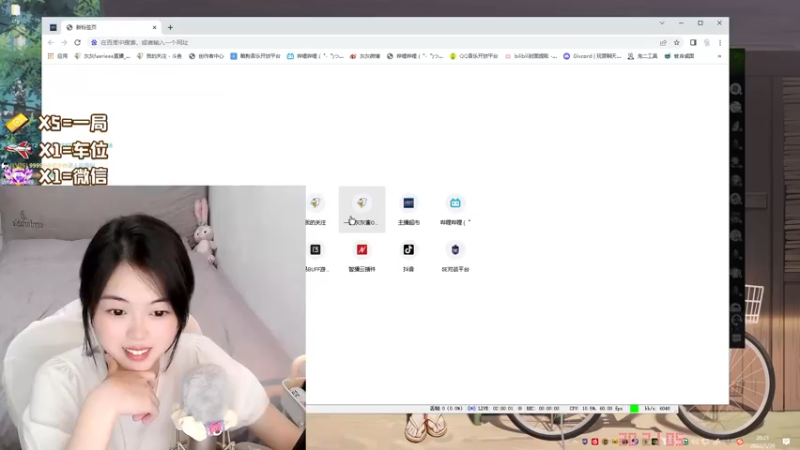Open the bilibili bookmark with pink icon

531,56
